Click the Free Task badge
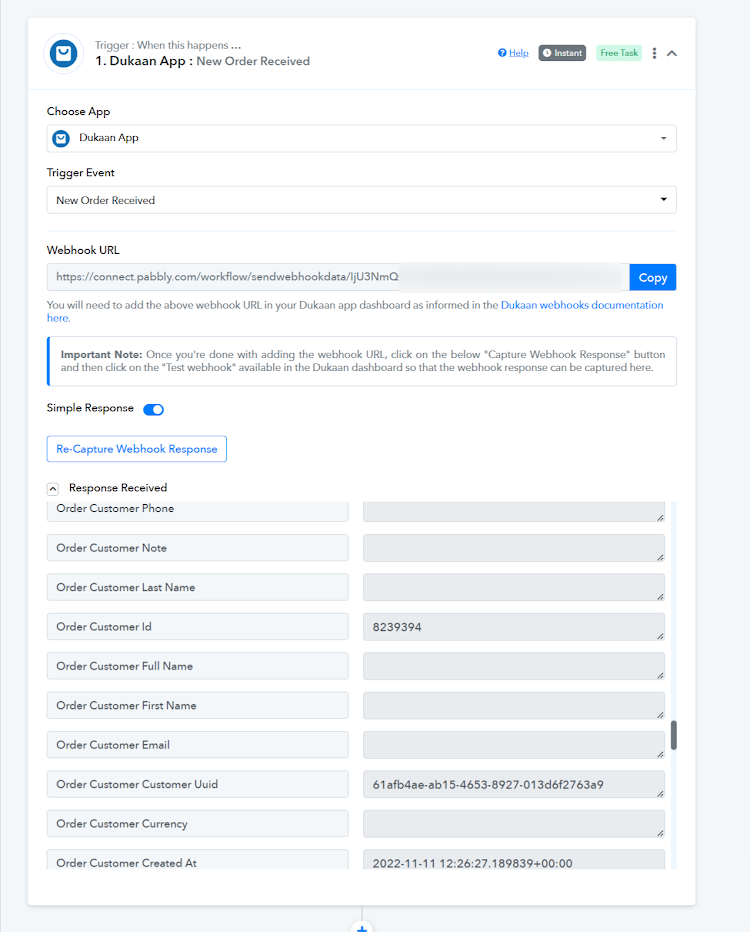This screenshot has width=750, height=932. coord(619,53)
